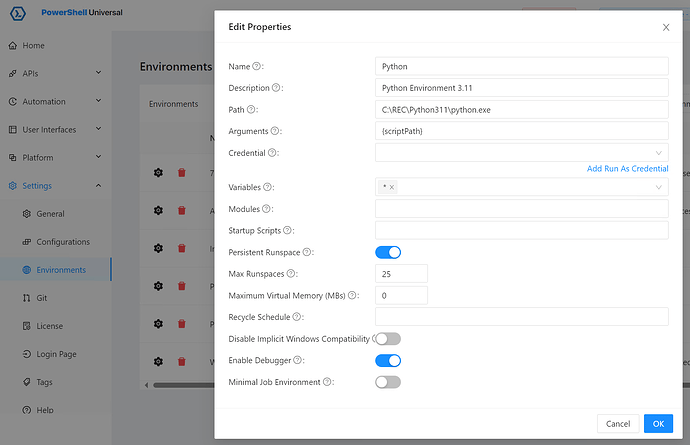Click the Path input field
Screen dimensions: 690x445
(521, 110)
